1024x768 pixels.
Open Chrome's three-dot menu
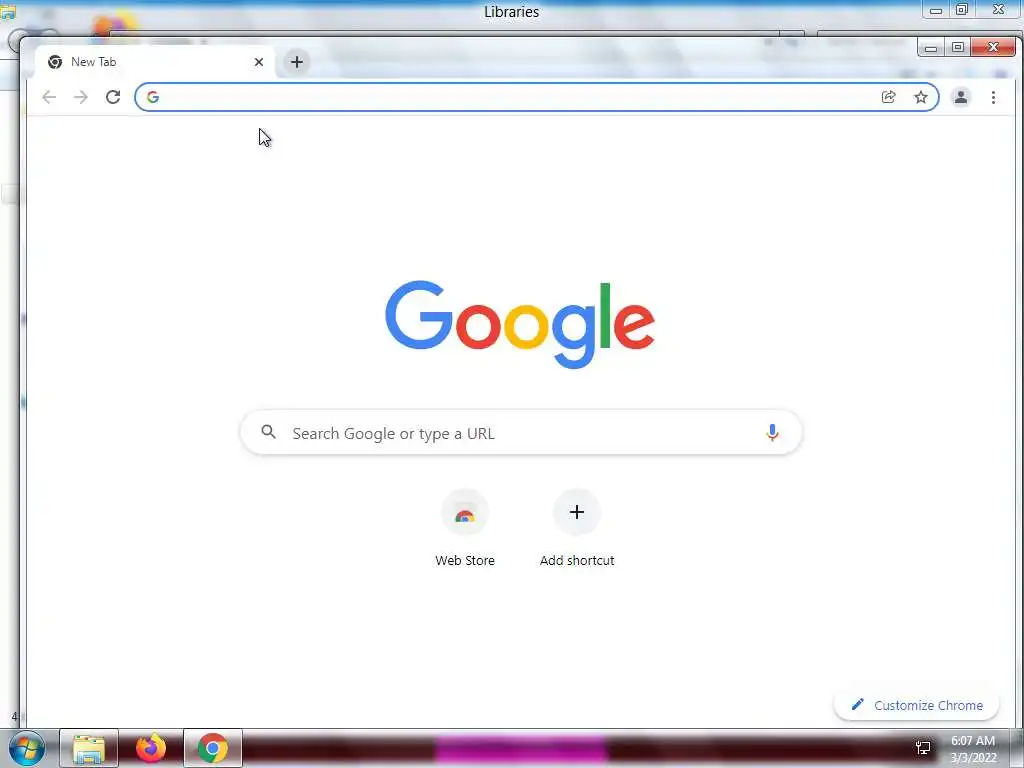point(993,97)
